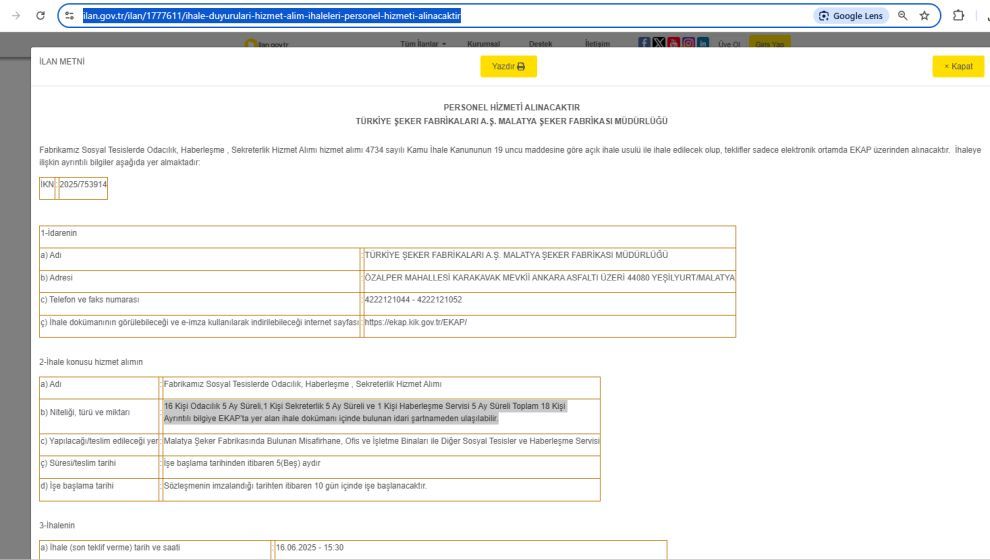
Task: Open site information icon in address bar
Action: pos(69,16)
